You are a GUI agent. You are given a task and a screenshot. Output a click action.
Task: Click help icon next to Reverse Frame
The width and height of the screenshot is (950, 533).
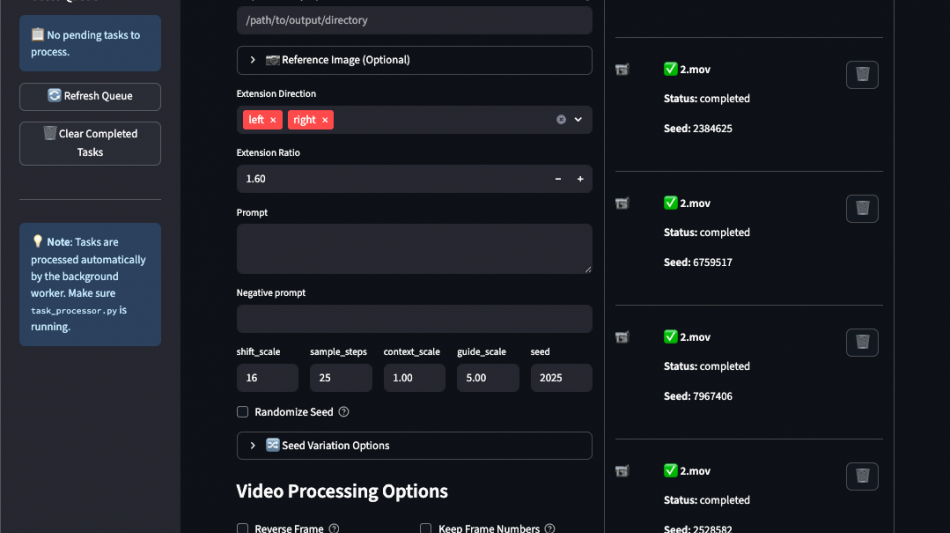pos(334,528)
